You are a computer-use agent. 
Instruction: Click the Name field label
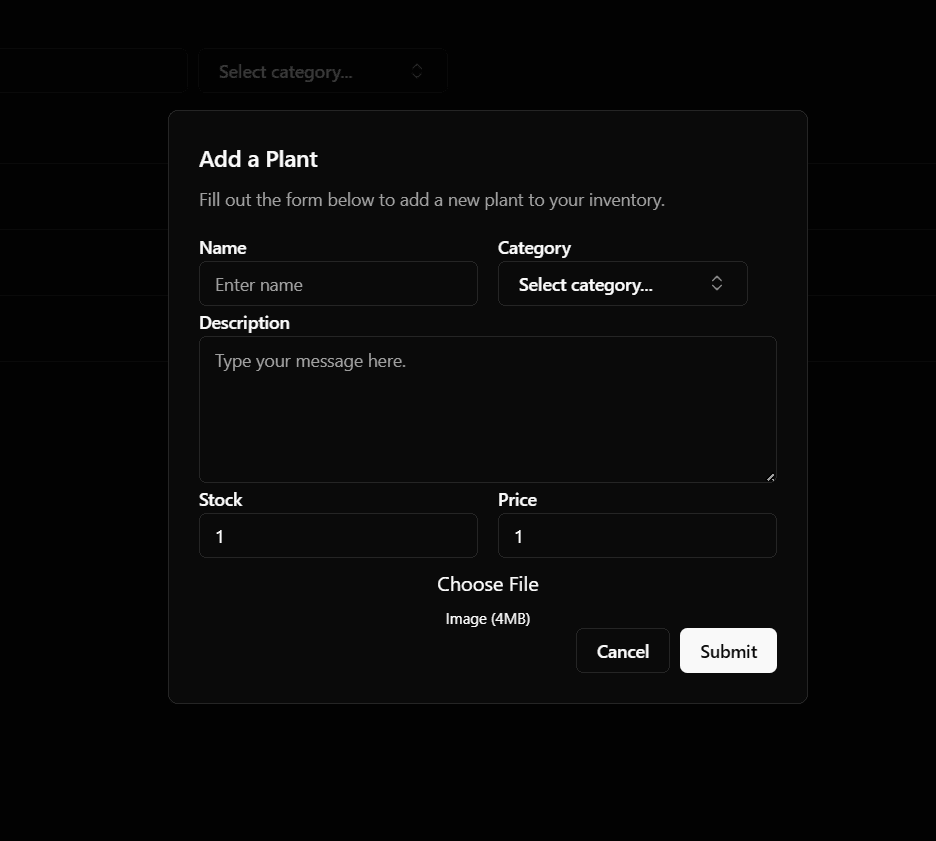click(222, 248)
